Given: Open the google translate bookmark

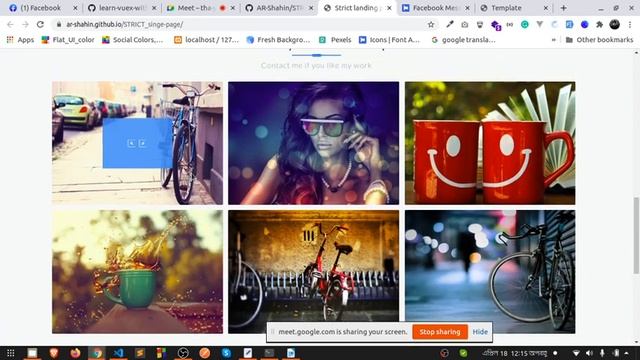Looking at the screenshot, I should tap(463, 40).
